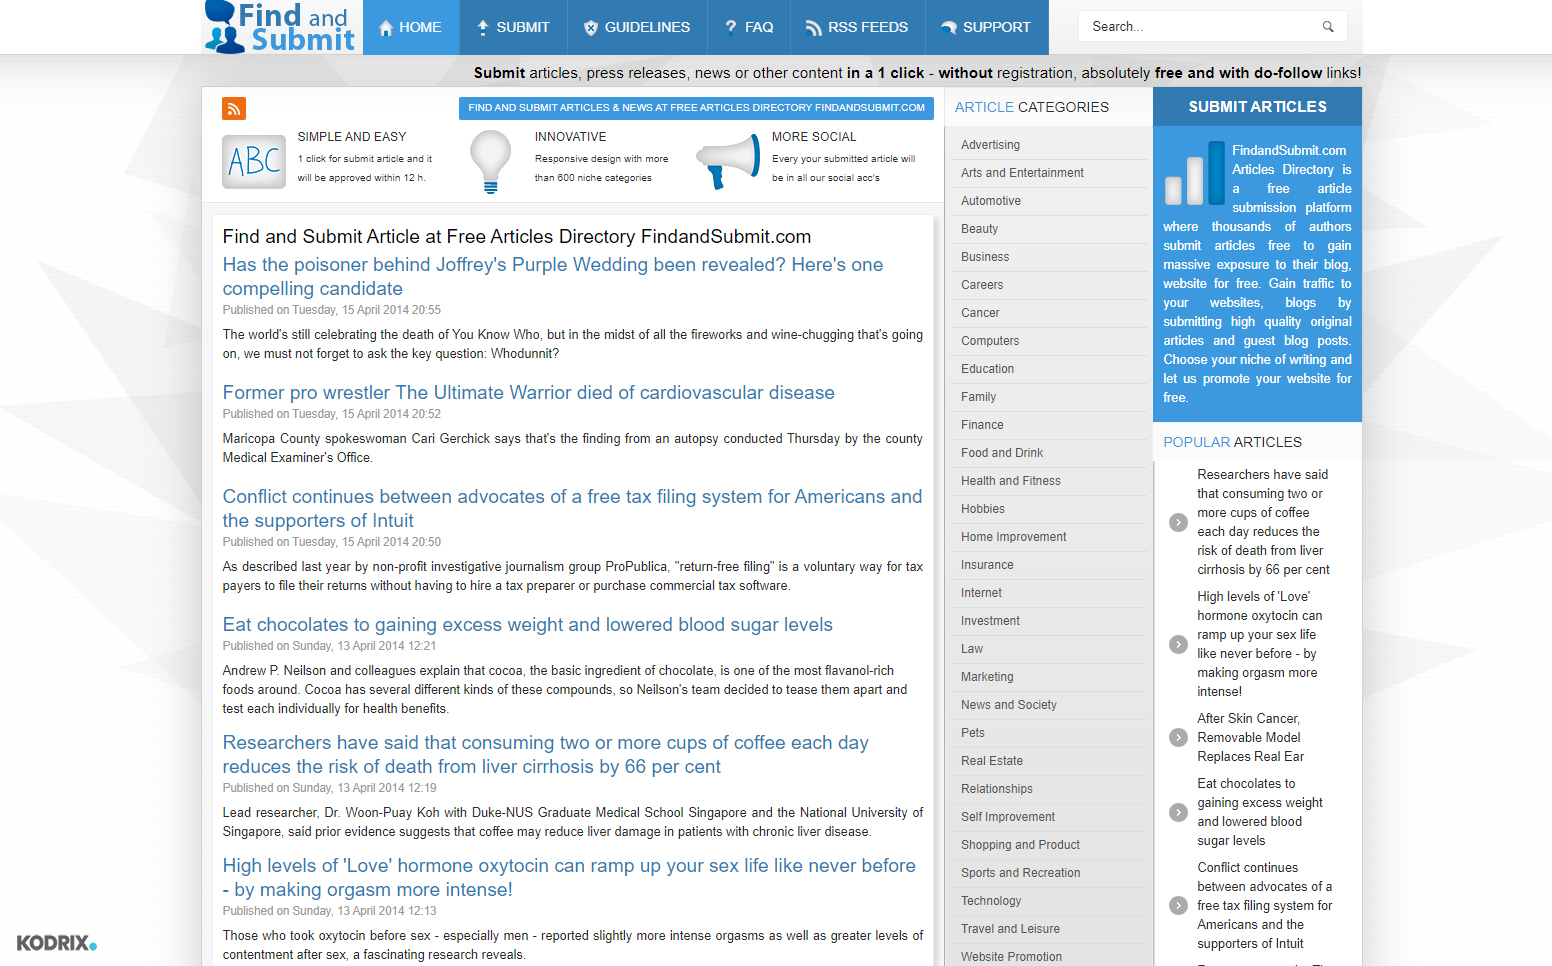Image resolution: width=1552 pixels, height=966 pixels.
Task: Click arrow beside High levels of Love article
Action: [x=1178, y=645]
